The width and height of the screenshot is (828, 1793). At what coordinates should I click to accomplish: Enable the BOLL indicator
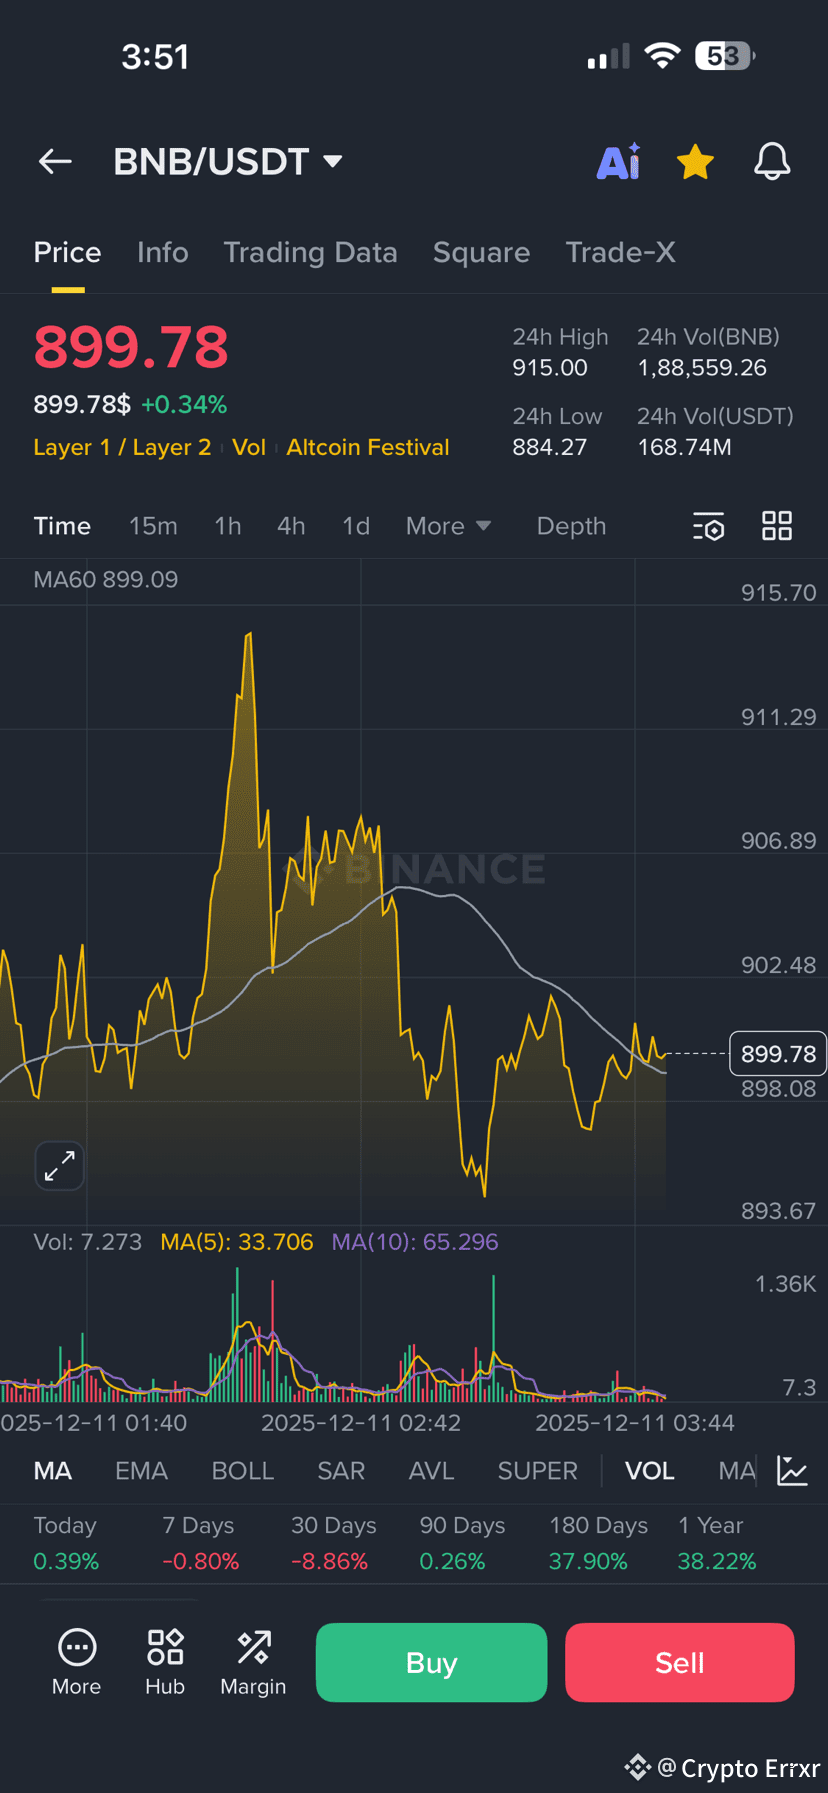243,1471
